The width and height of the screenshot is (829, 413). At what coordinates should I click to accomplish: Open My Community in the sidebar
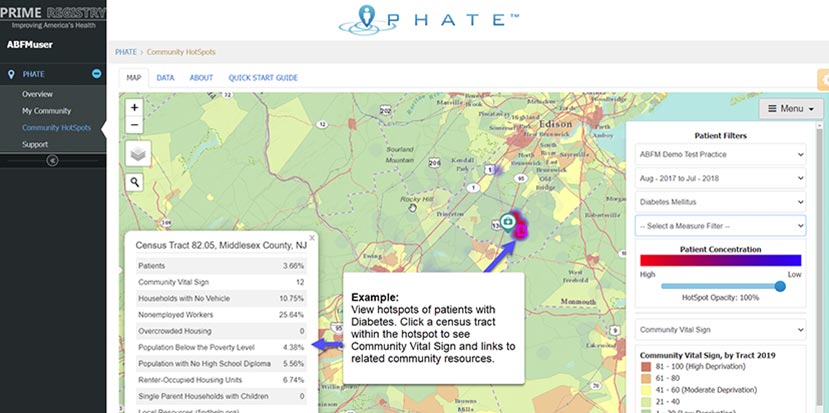pyautogui.click(x=47, y=111)
